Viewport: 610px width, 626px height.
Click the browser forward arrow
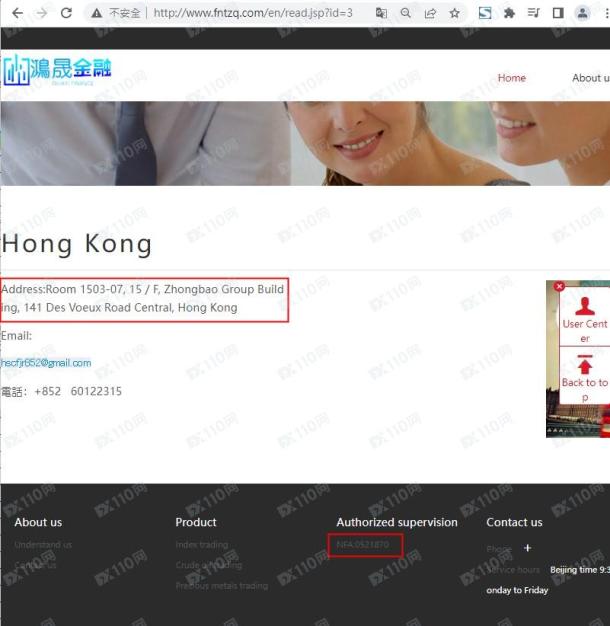point(42,13)
